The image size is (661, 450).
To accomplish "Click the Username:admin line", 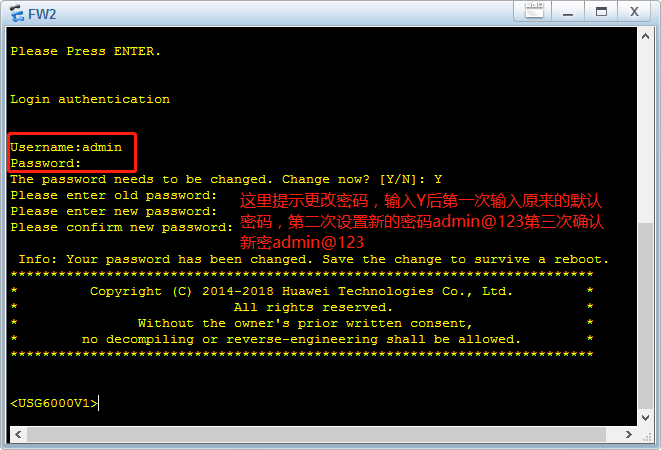I will (66, 147).
